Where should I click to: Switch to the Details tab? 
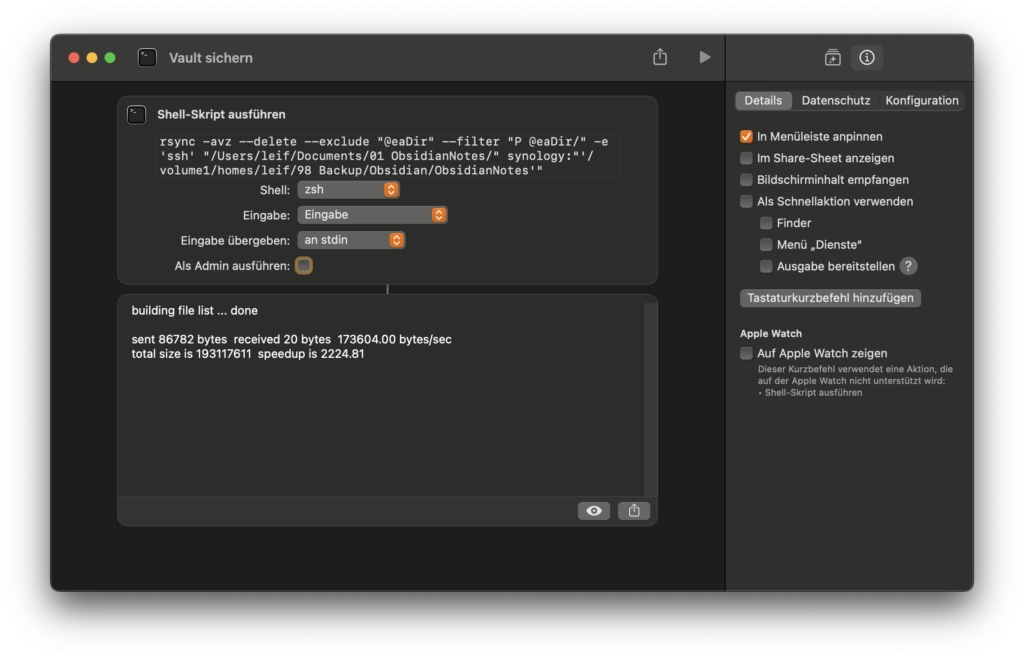[x=763, y=101]
